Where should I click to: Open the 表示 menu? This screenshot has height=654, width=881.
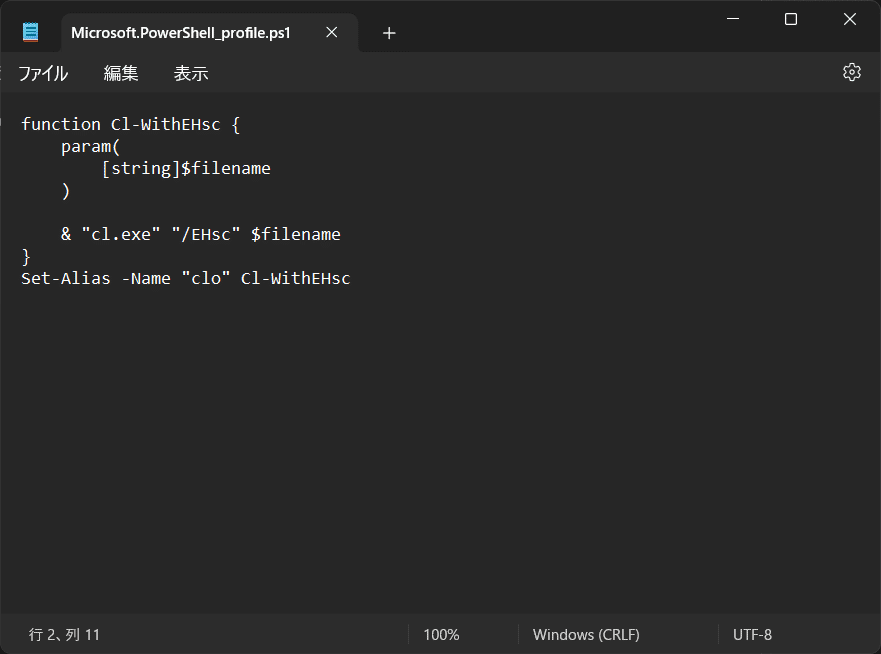(x=190, y=72)
